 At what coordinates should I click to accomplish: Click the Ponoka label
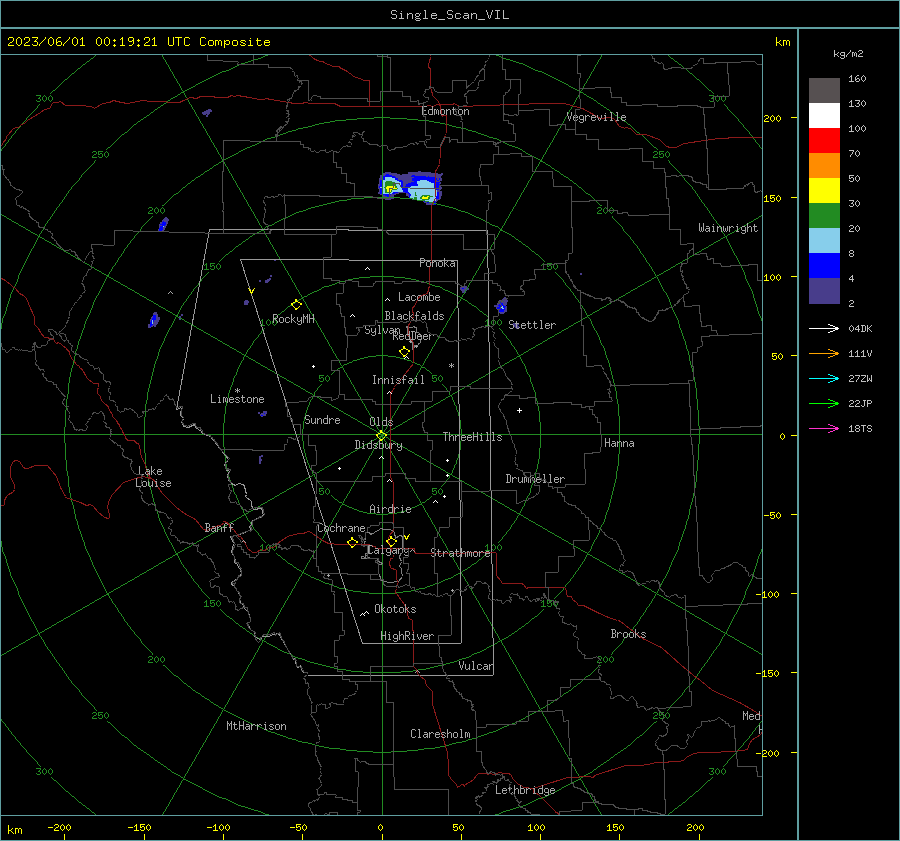point(437,263)
